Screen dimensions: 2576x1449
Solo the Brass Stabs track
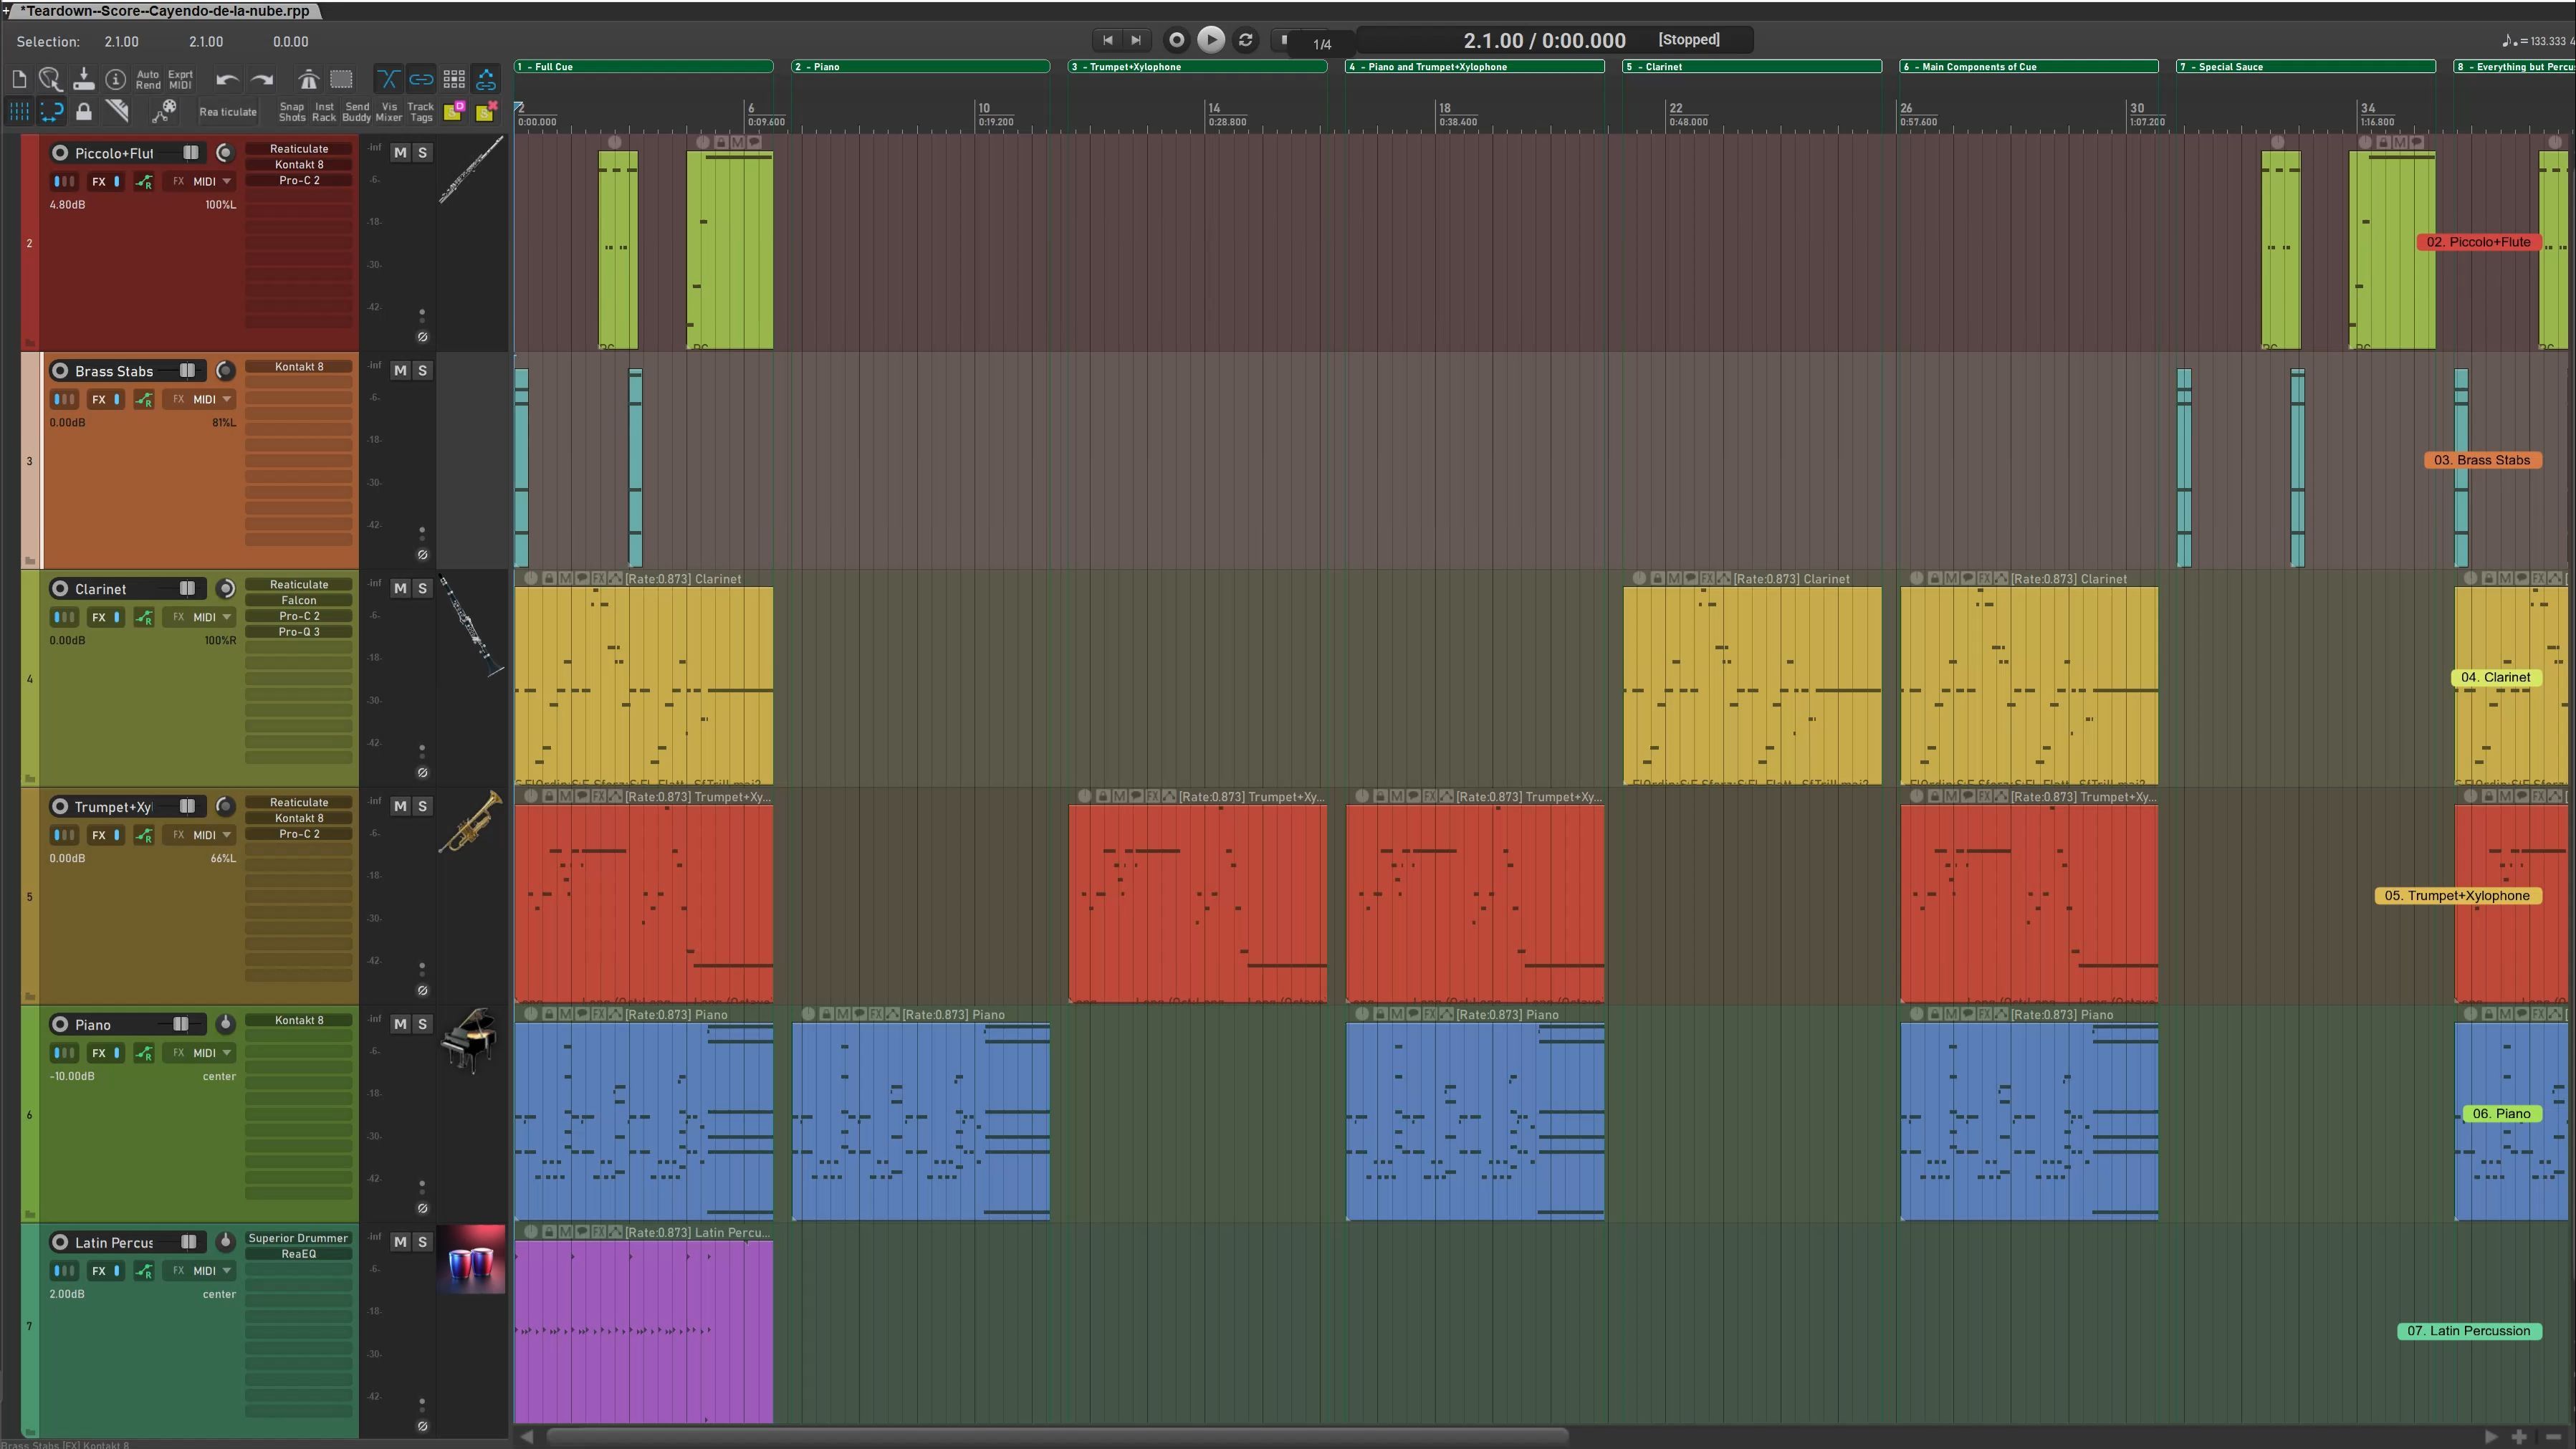point(422,371)
